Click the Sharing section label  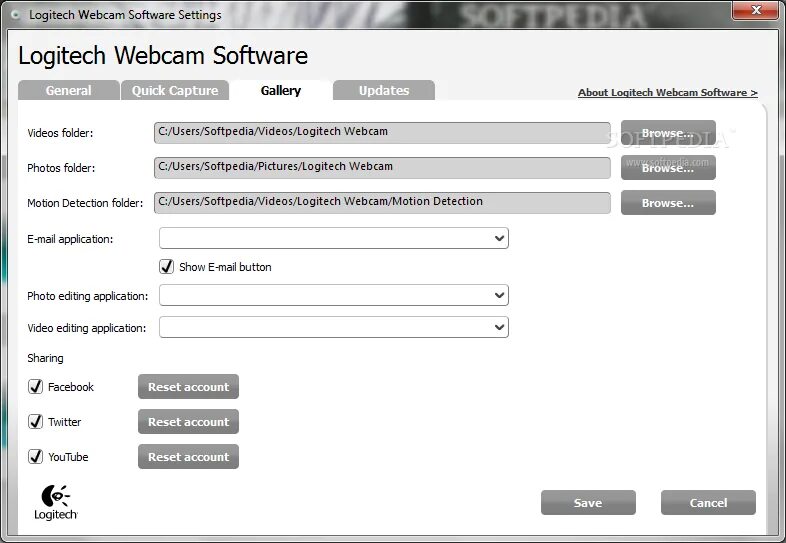(x=46, y=358)
